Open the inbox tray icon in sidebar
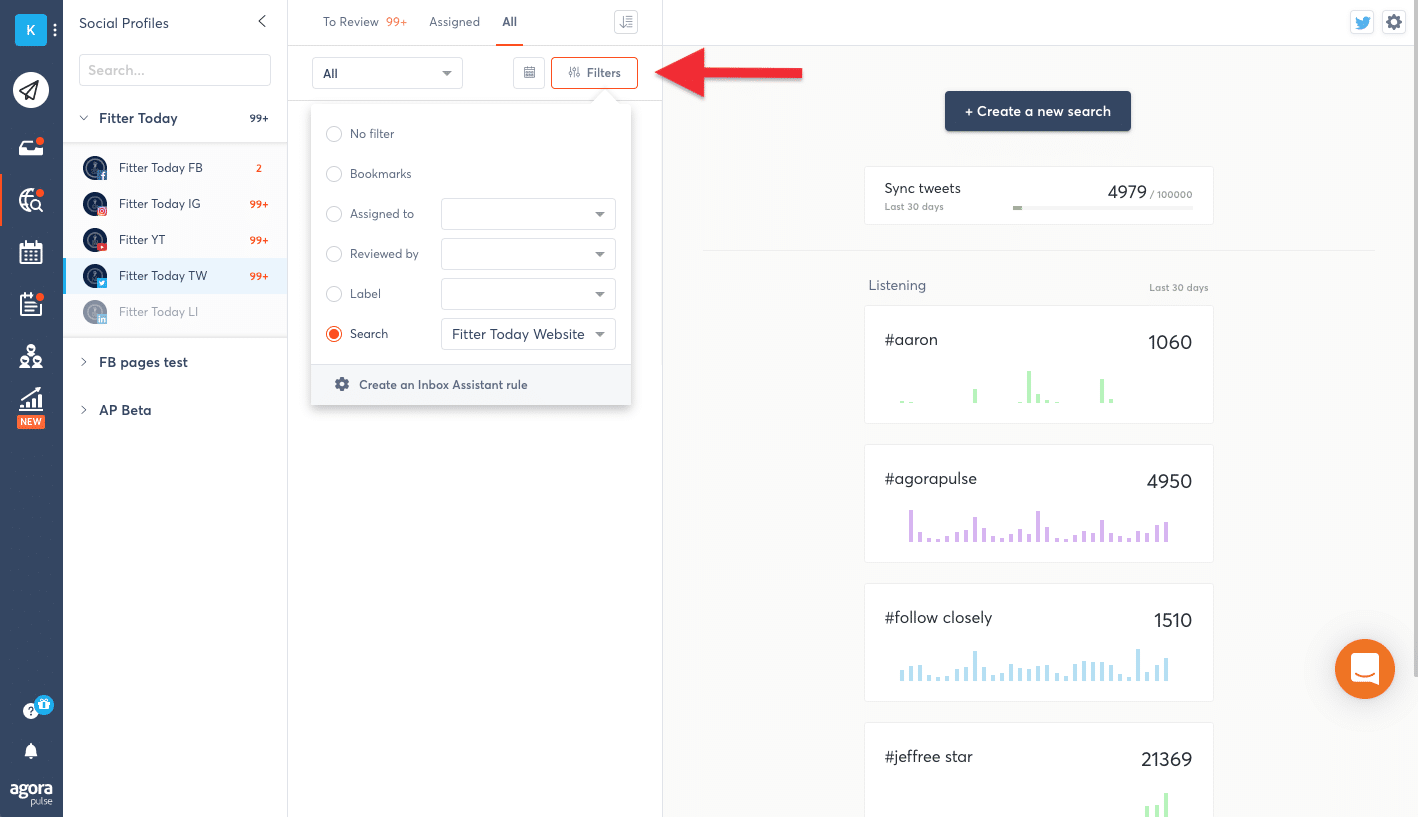Image resolution: width=1418 pixels, height=817 pixels. coord(31,148)
